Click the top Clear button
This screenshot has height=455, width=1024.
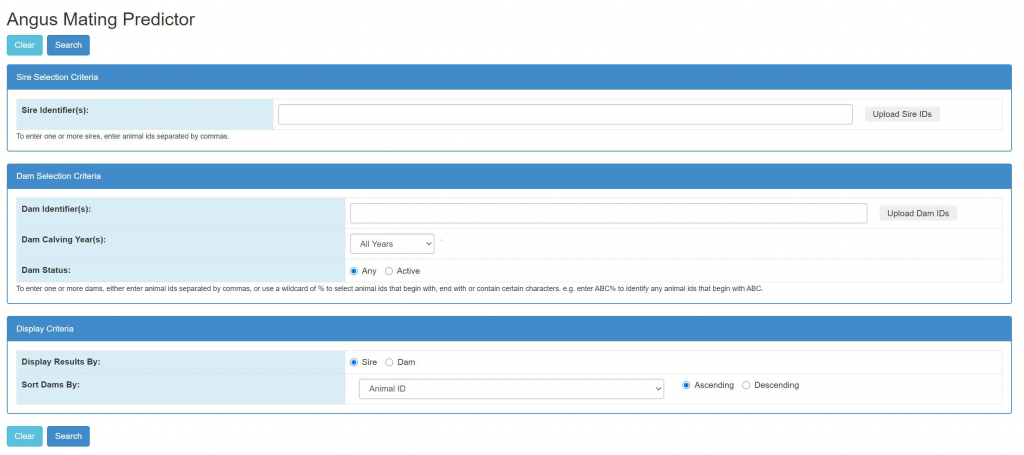(24, 45)
